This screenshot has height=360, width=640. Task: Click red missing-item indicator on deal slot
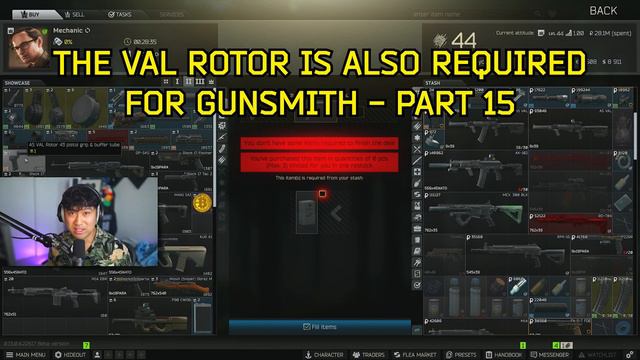tap(322, 193)
